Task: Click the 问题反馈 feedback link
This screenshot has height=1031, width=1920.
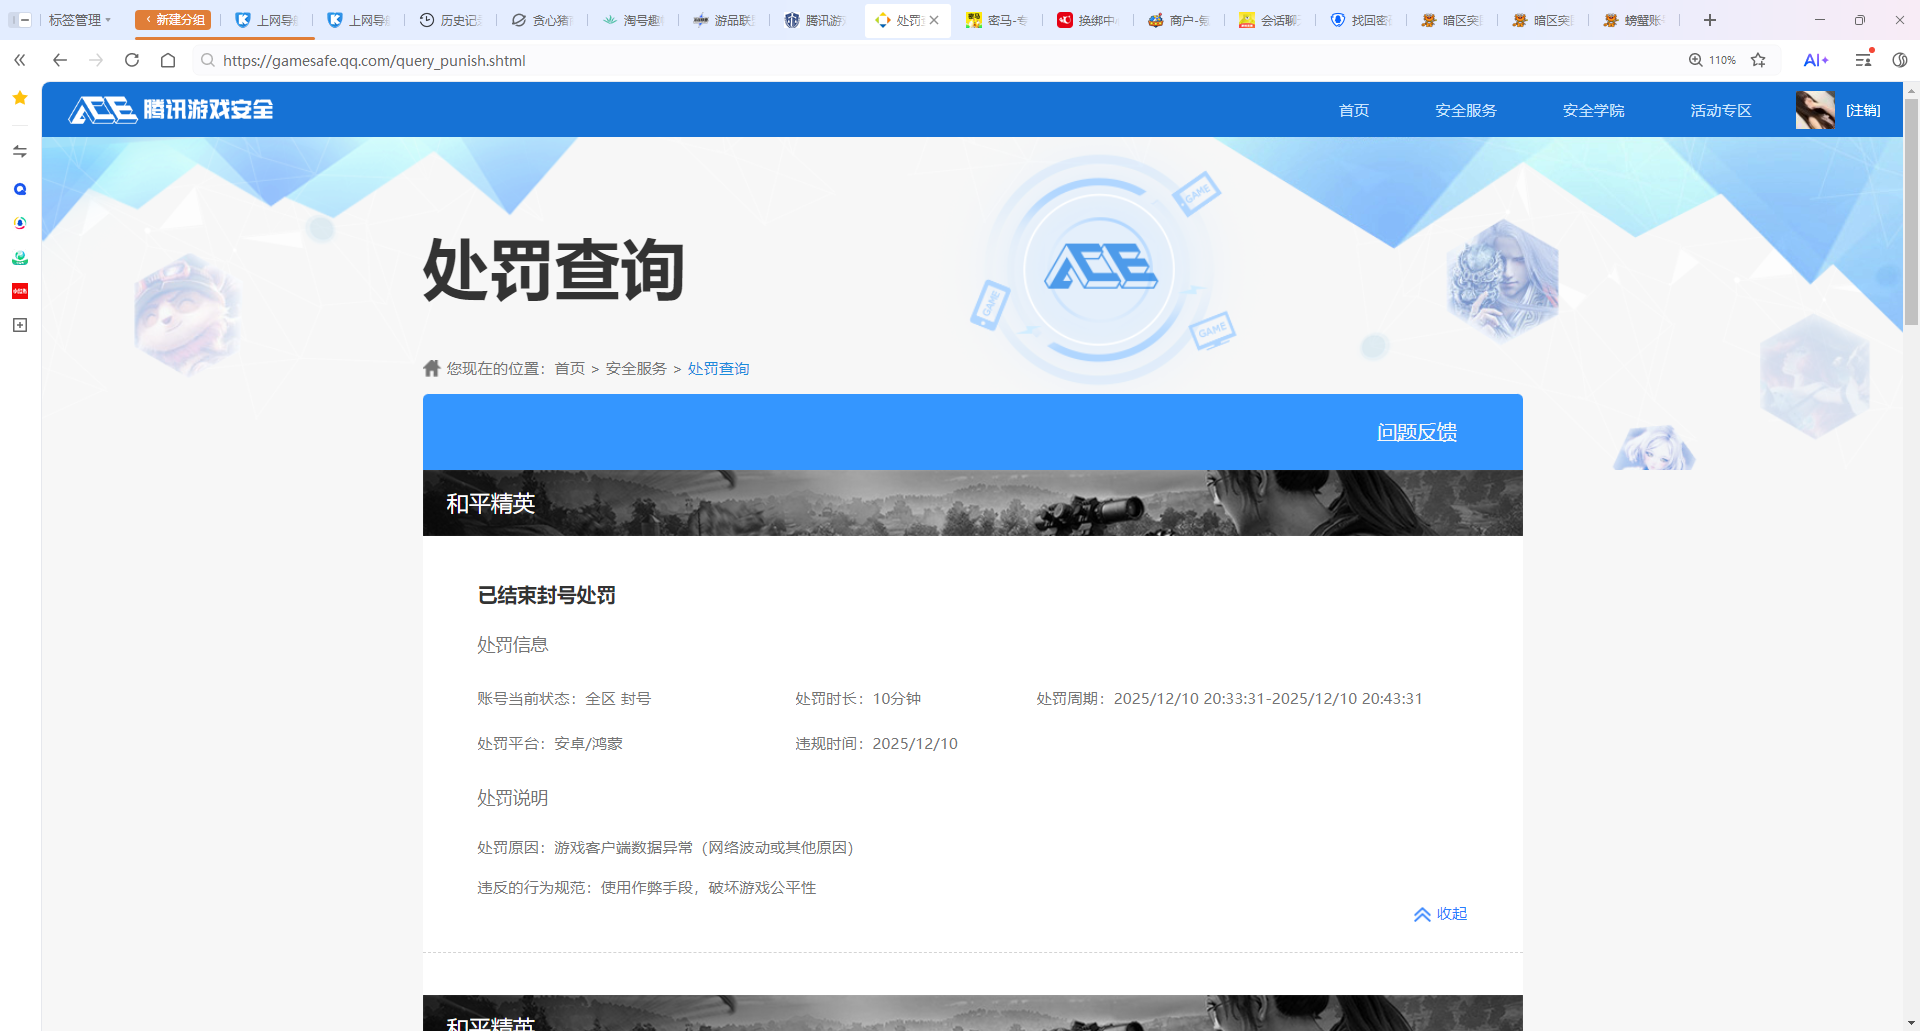Action: click(x=1416, y=432)
